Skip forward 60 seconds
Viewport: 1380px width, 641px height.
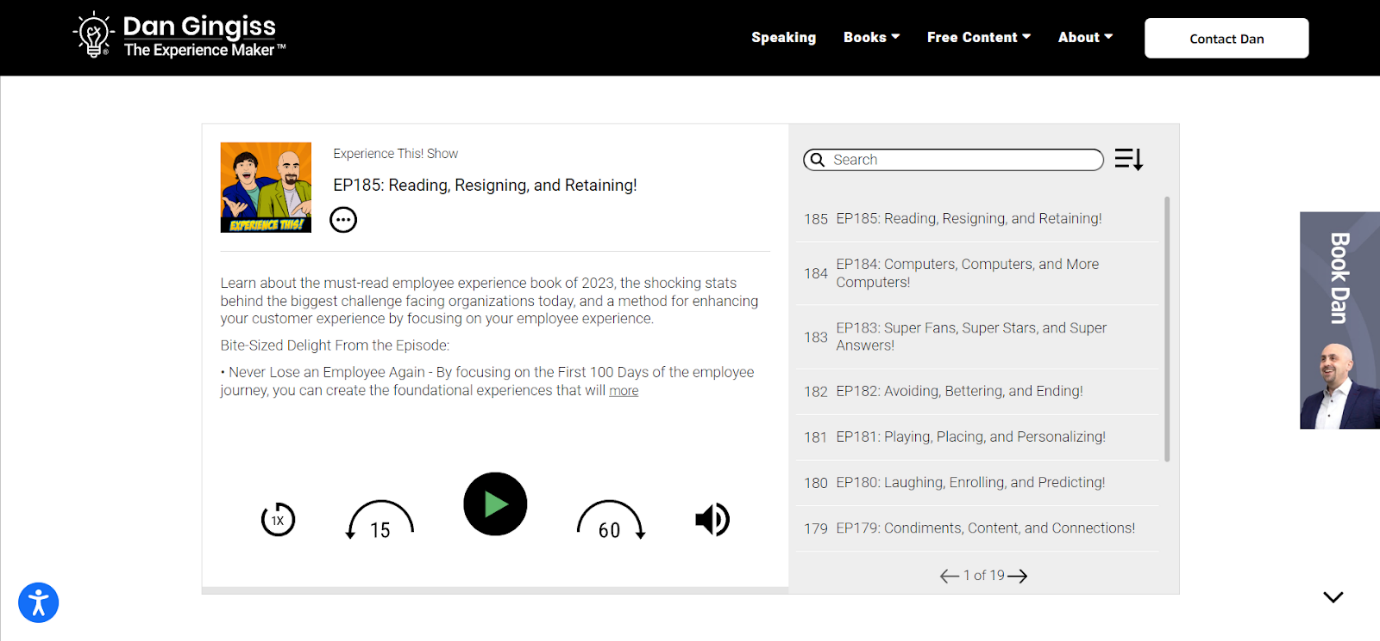point(610,520)
